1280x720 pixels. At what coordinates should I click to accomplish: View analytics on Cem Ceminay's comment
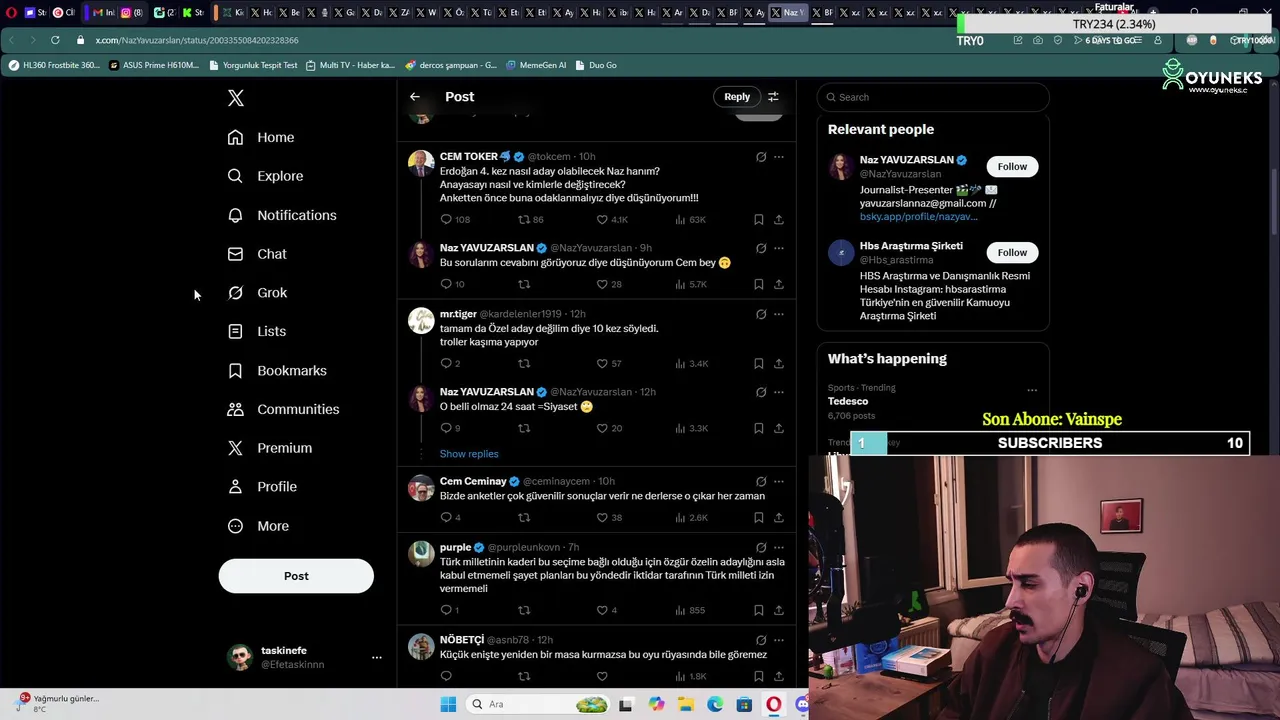coord(691,517)
